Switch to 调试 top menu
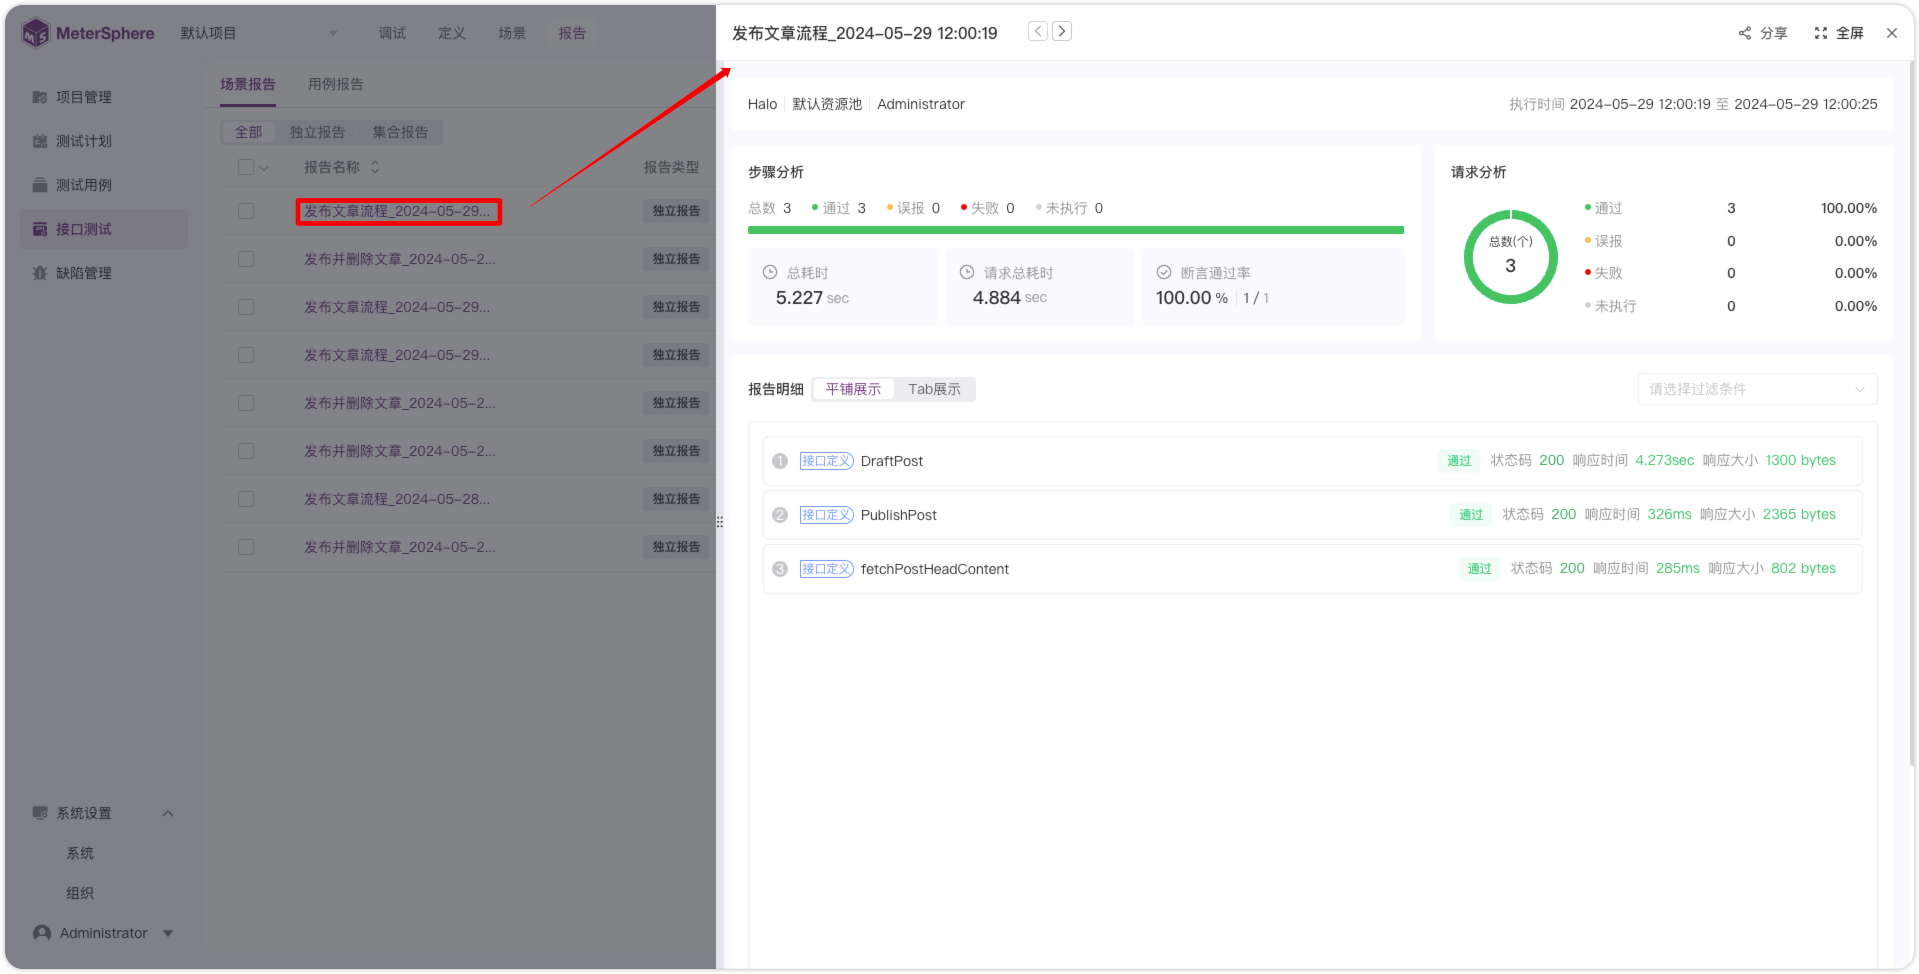1919x974 pixels. coord(392,33)
